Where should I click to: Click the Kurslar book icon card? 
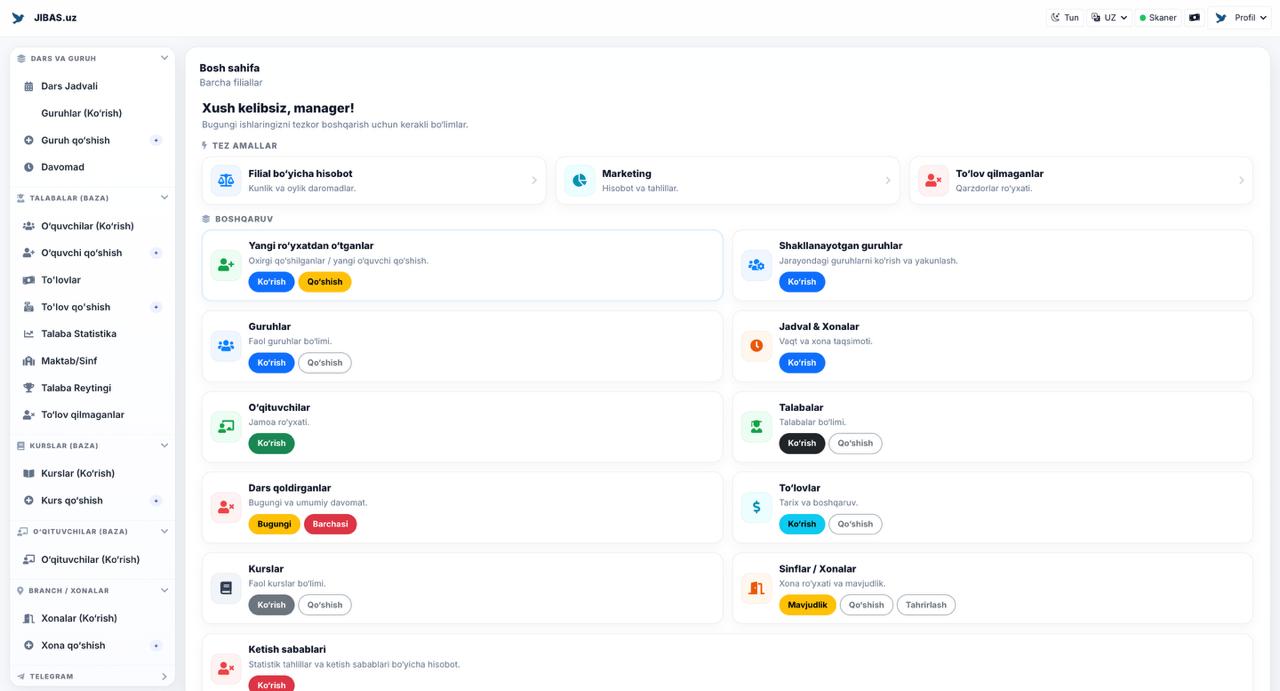pyautogui.click(x=226, y=588)
